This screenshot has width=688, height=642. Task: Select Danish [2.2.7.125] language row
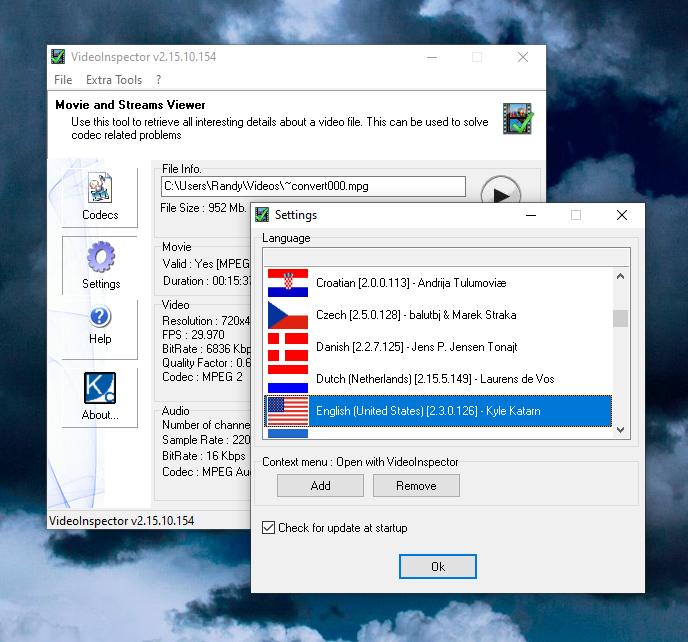tap(438, 347)
